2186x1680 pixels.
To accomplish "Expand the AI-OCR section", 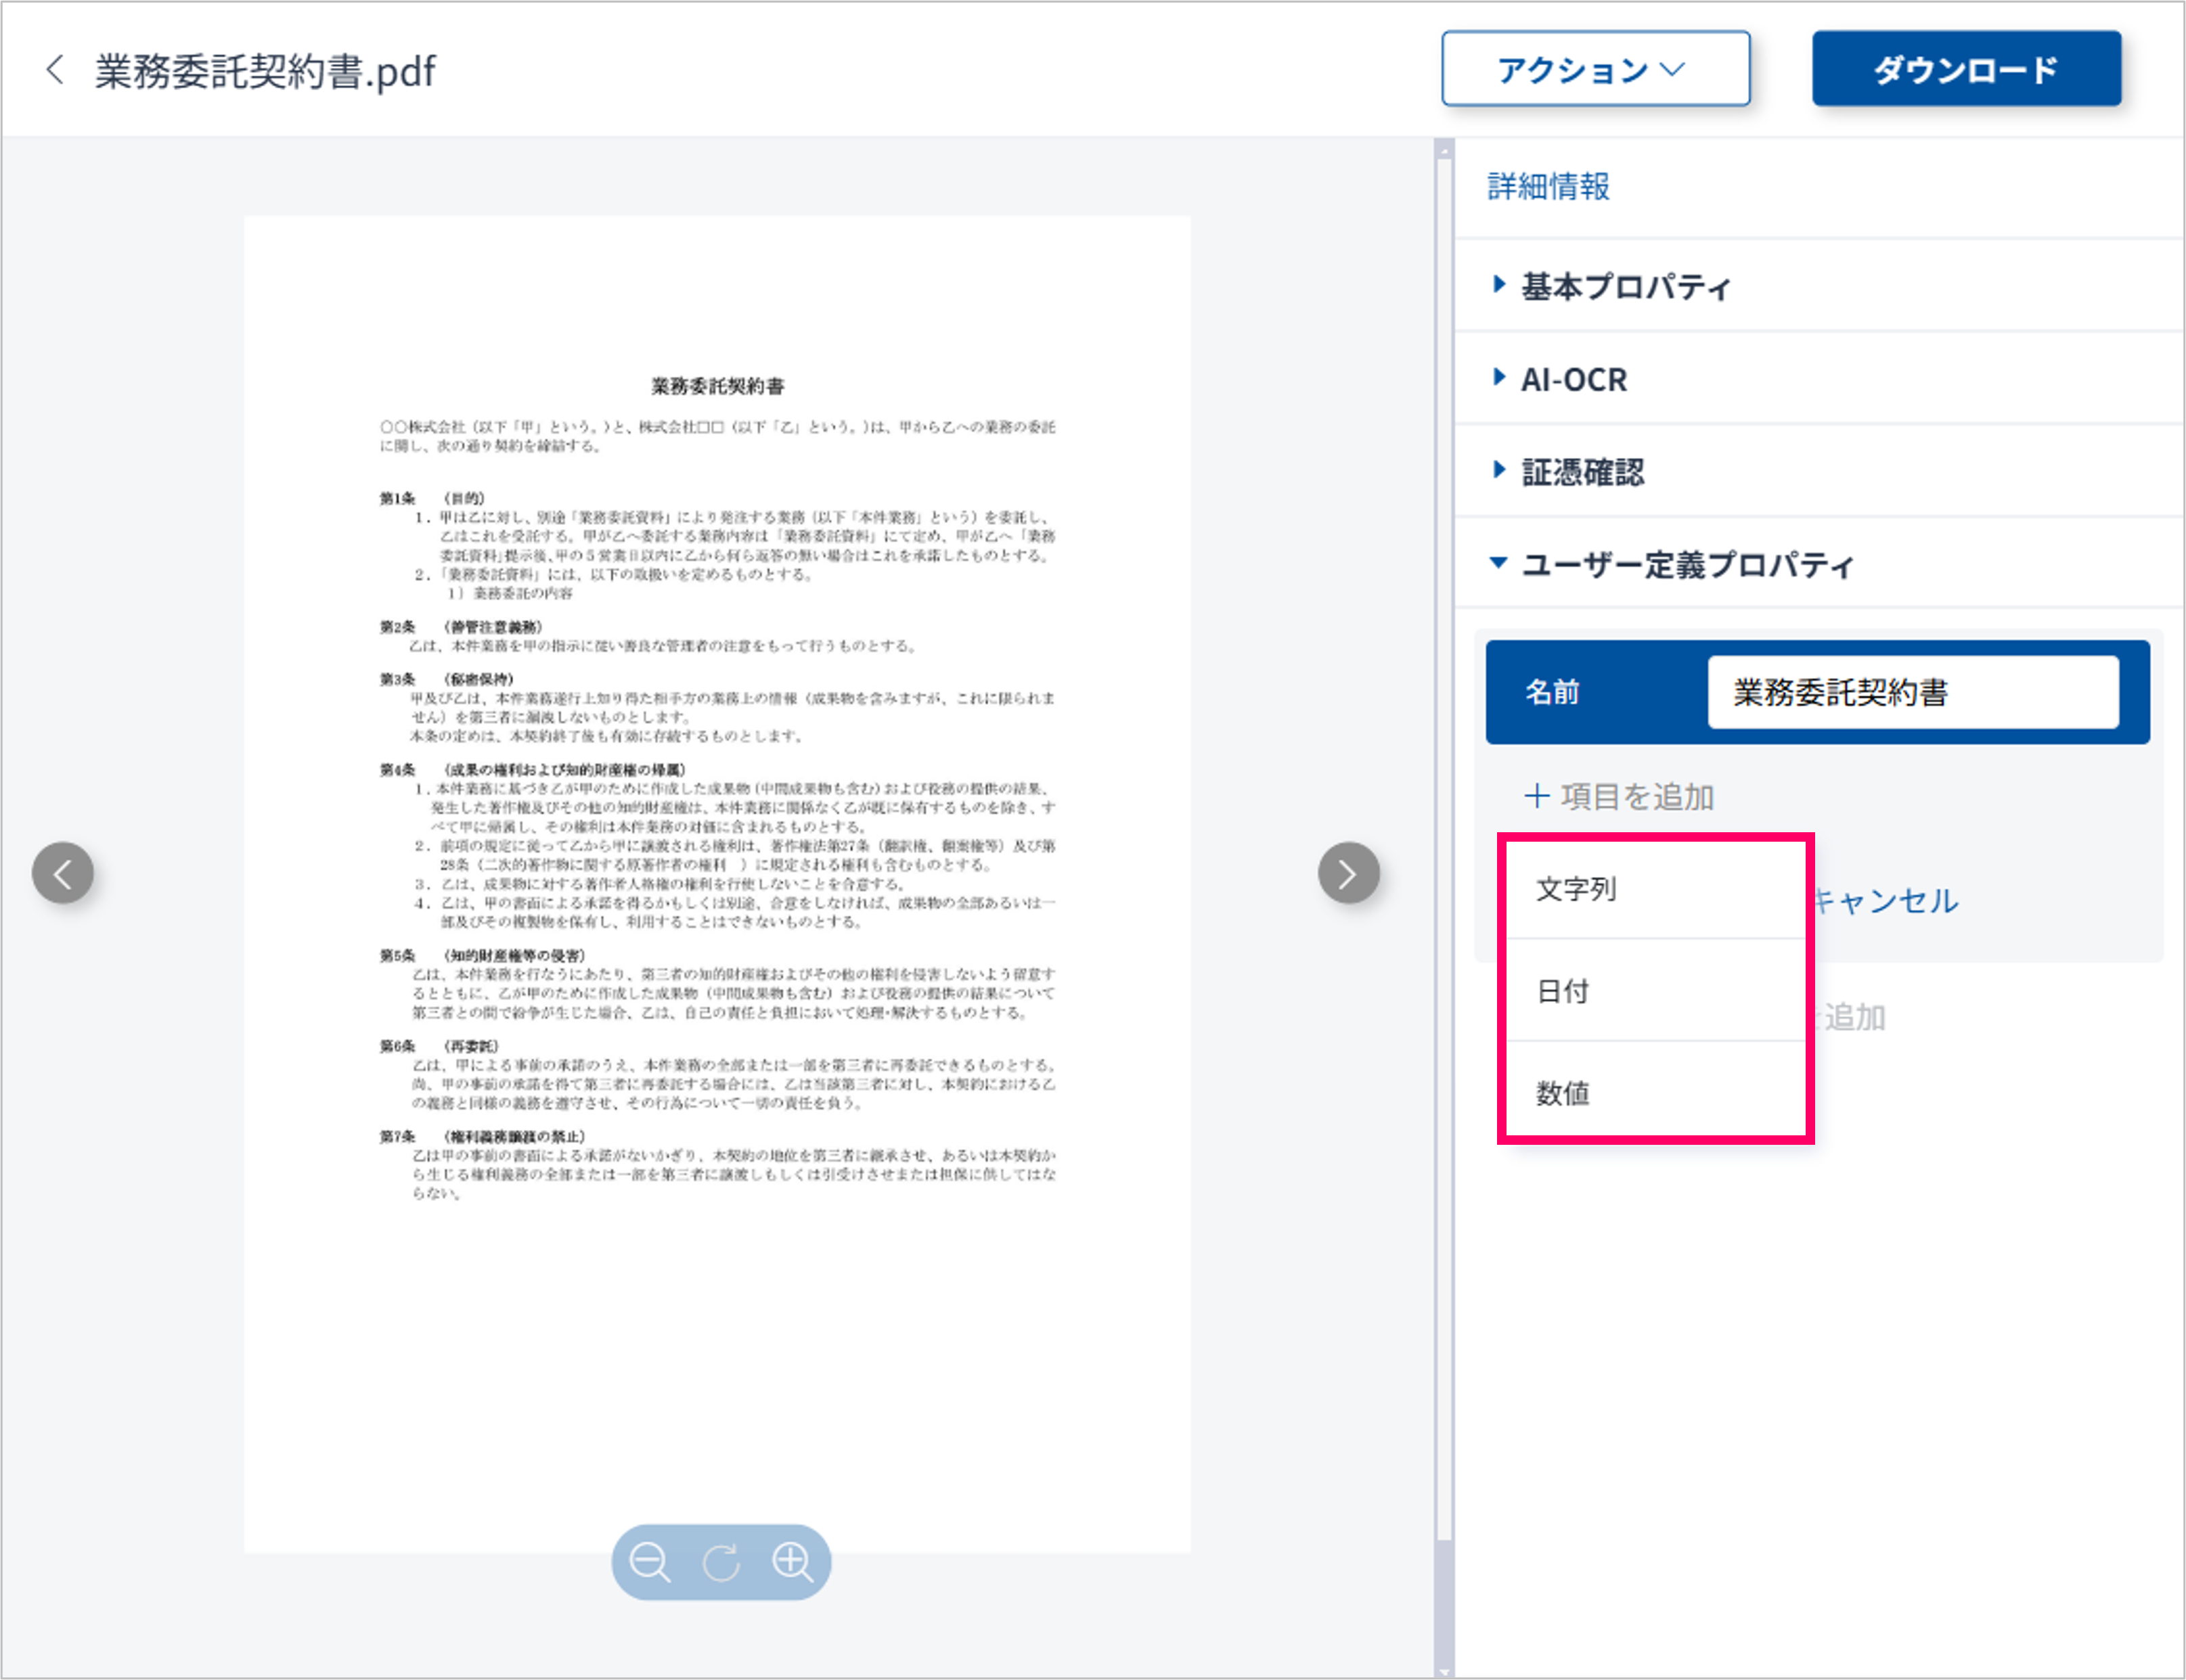I will pos(1573,379).
